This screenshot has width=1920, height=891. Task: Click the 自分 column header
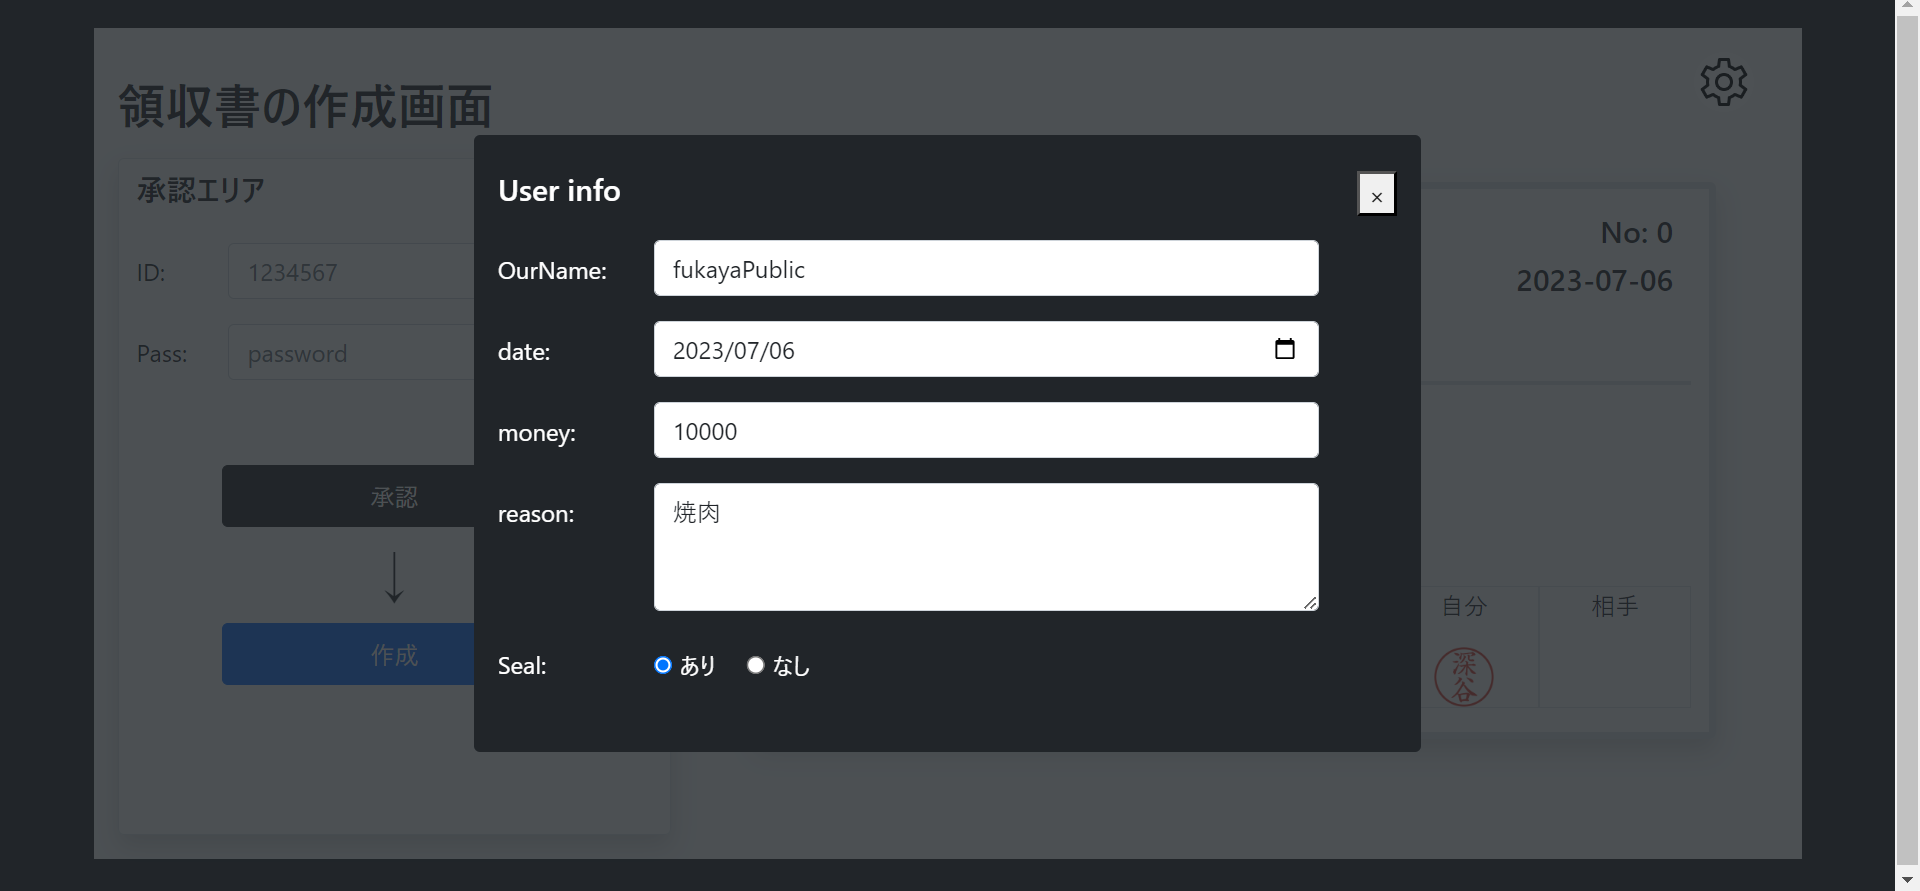point(1463,606)
